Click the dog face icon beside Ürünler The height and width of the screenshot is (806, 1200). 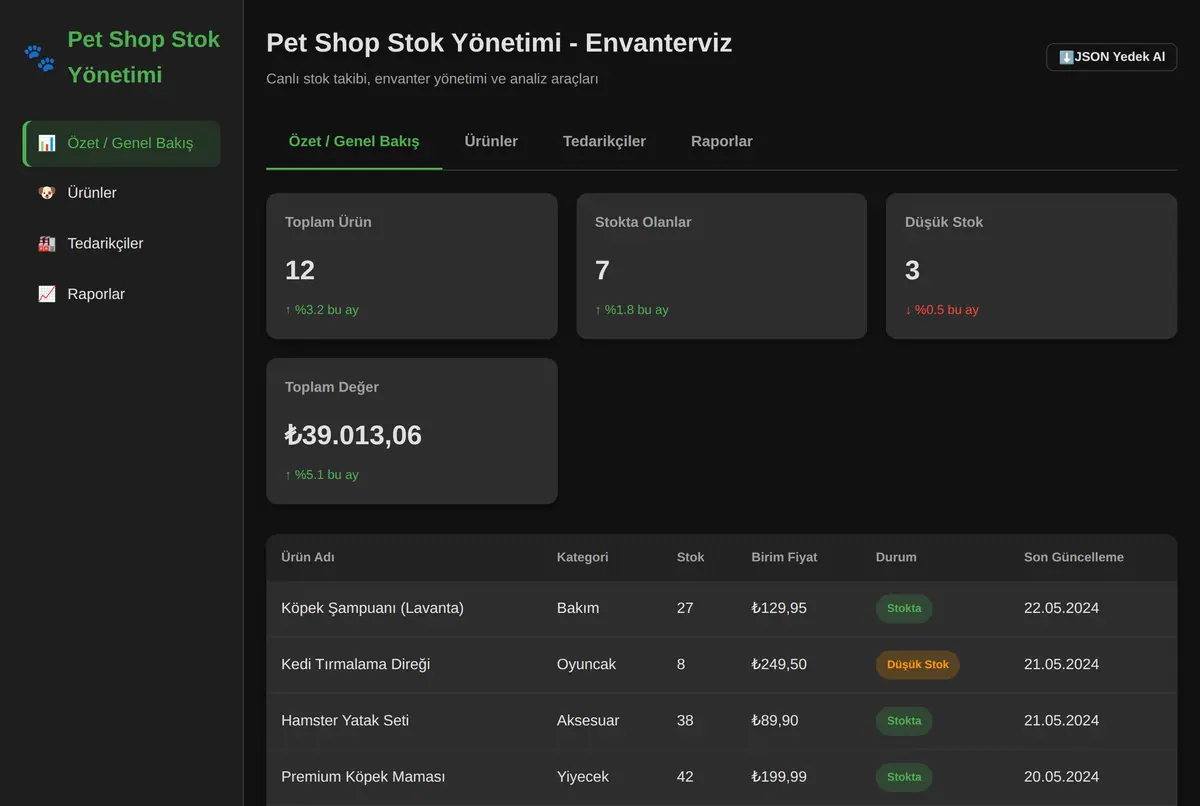tap(47, 193)
